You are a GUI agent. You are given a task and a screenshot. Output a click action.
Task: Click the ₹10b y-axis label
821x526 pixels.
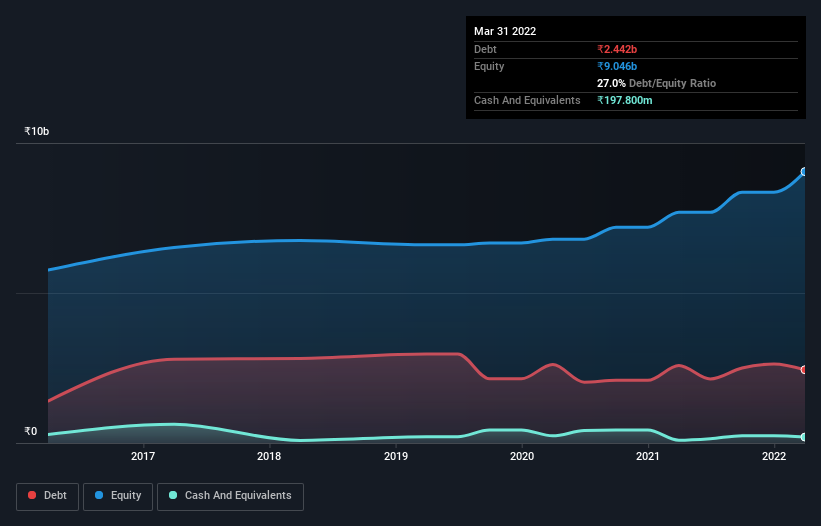coord(37,131)
